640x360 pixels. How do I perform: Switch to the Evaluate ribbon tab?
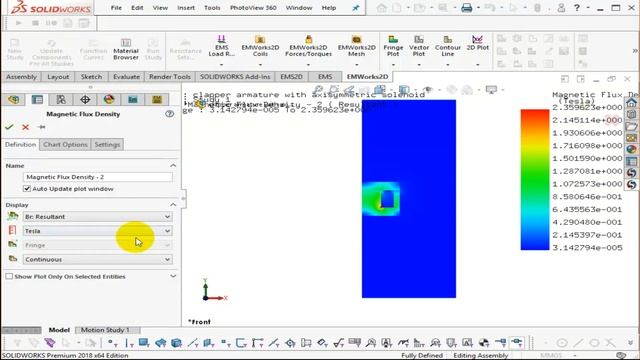126,77
